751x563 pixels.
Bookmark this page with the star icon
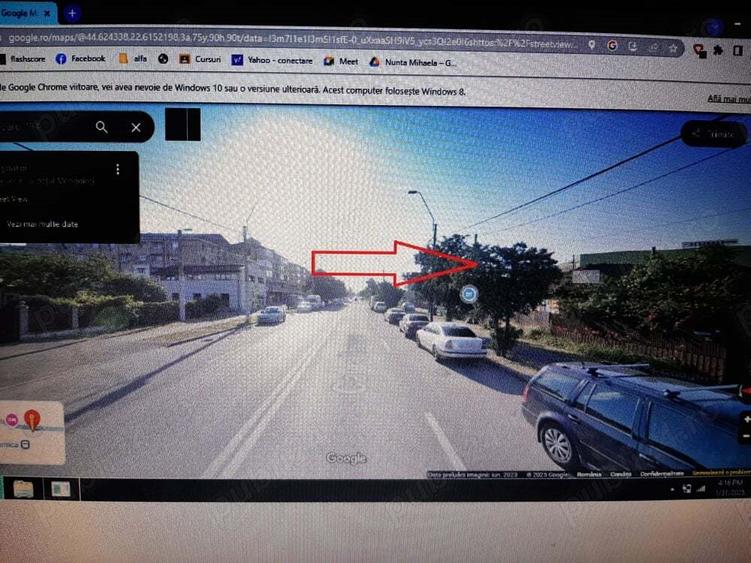pos(673,47)
